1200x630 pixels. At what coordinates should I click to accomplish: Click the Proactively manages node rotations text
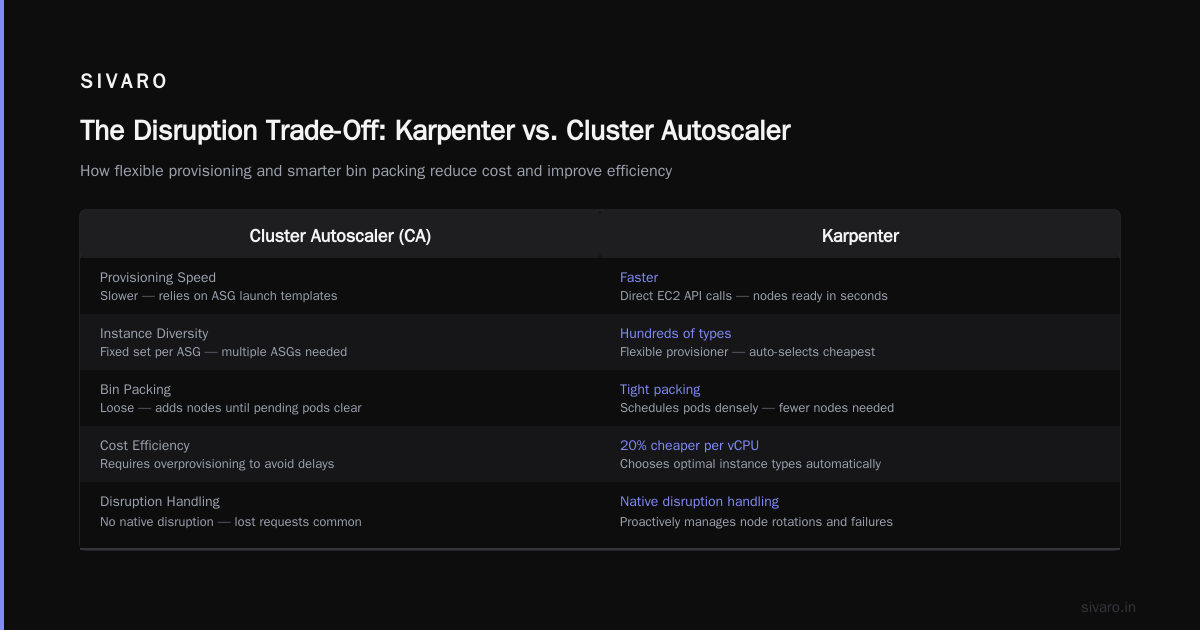756,522
